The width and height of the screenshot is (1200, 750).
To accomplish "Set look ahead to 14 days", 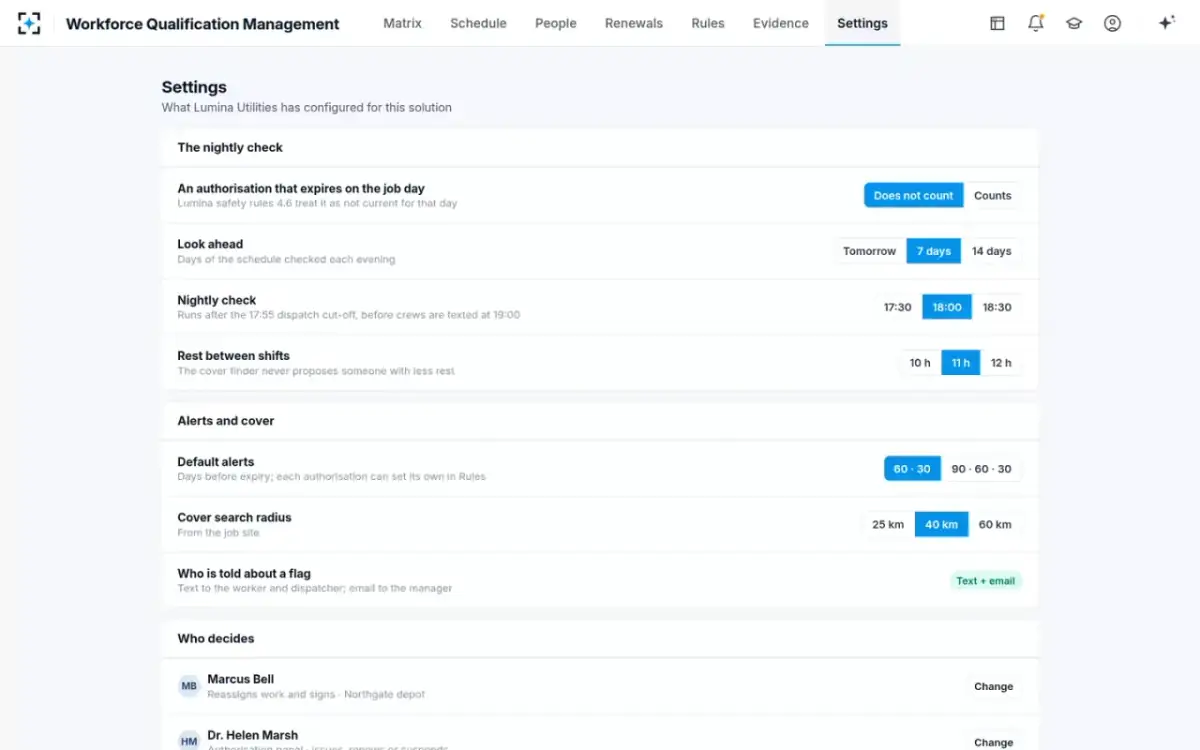I will pyautogui.click(x=992, y=251).
